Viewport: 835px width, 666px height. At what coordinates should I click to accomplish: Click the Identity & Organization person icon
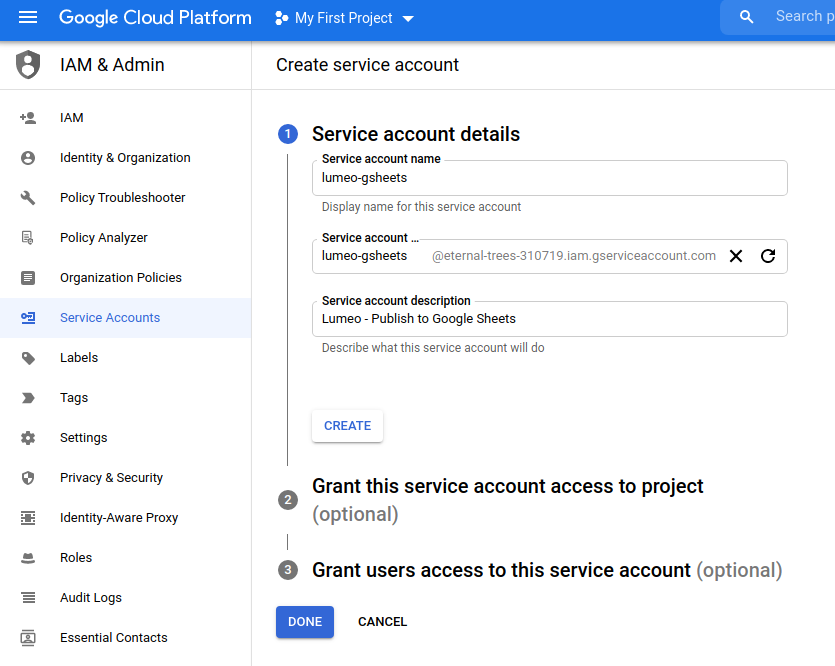point(28,158)
